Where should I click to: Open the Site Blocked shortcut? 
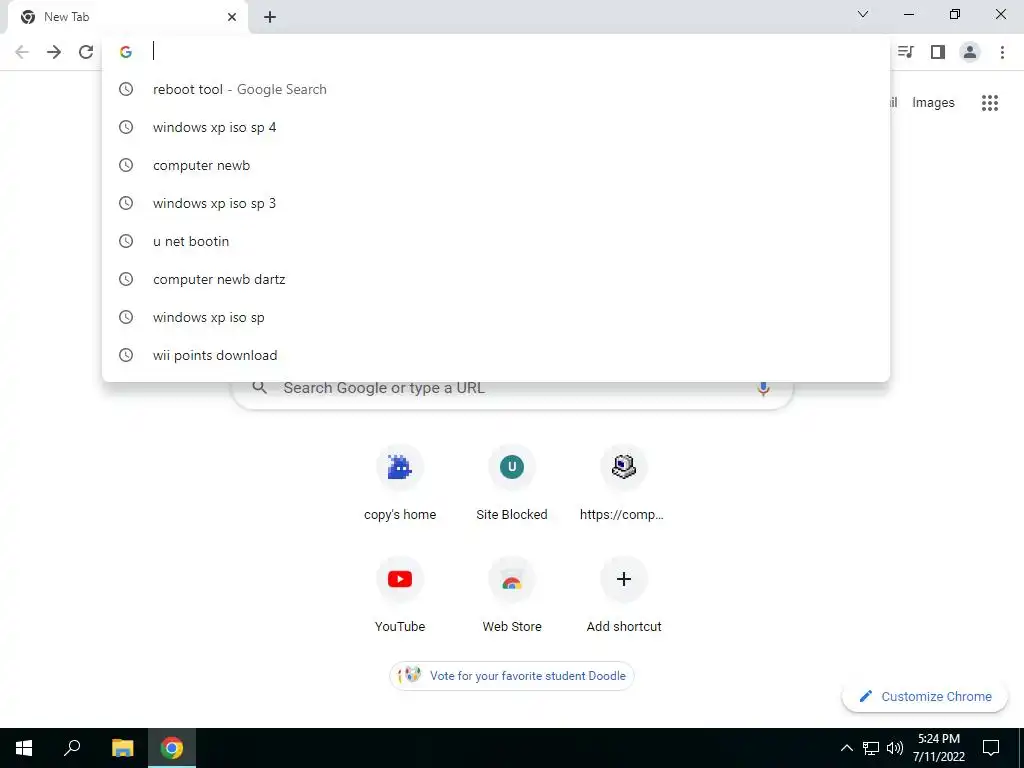(512, 484)
